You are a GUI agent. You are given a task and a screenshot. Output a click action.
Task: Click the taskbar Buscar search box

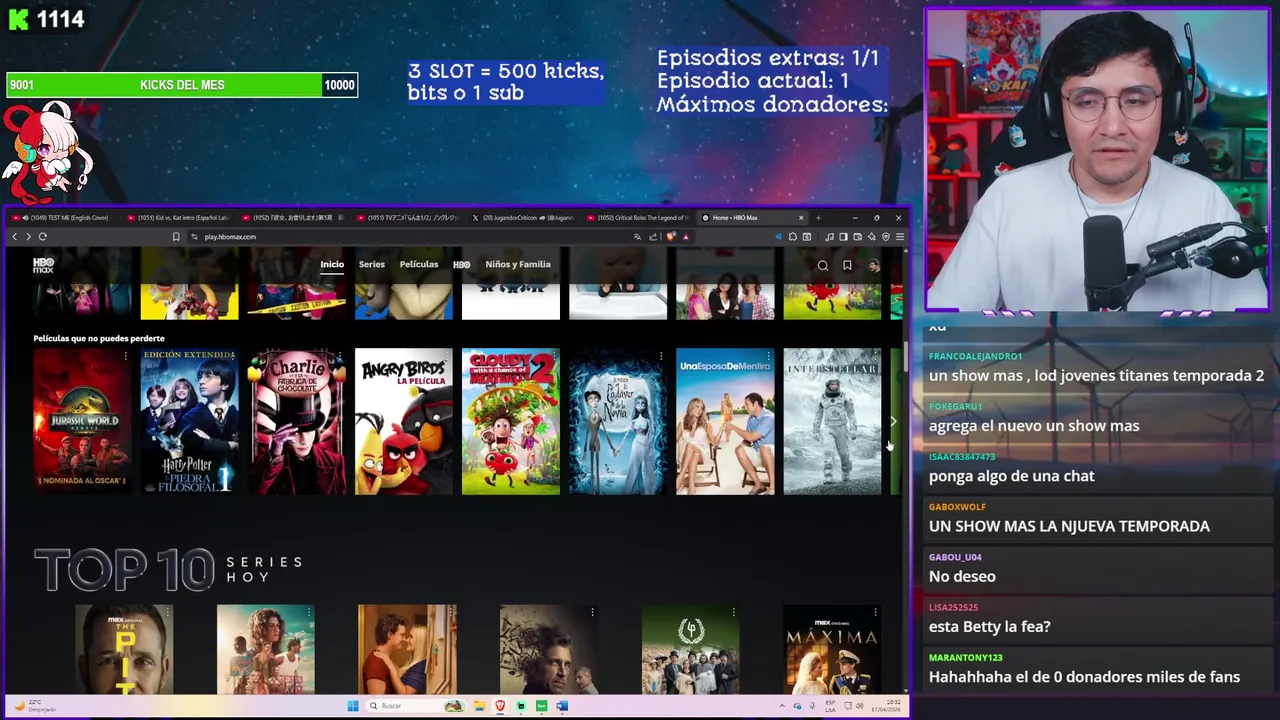414,706
